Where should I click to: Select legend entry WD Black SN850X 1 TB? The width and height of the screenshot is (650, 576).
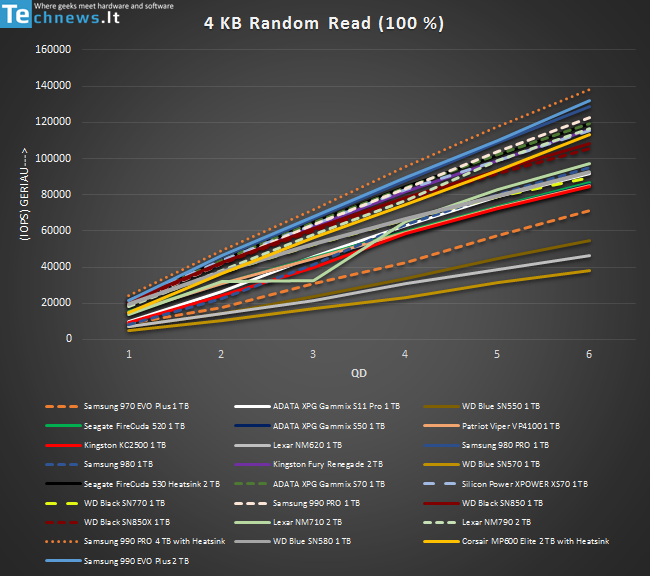pyautogui.click(x=108, y=523)
